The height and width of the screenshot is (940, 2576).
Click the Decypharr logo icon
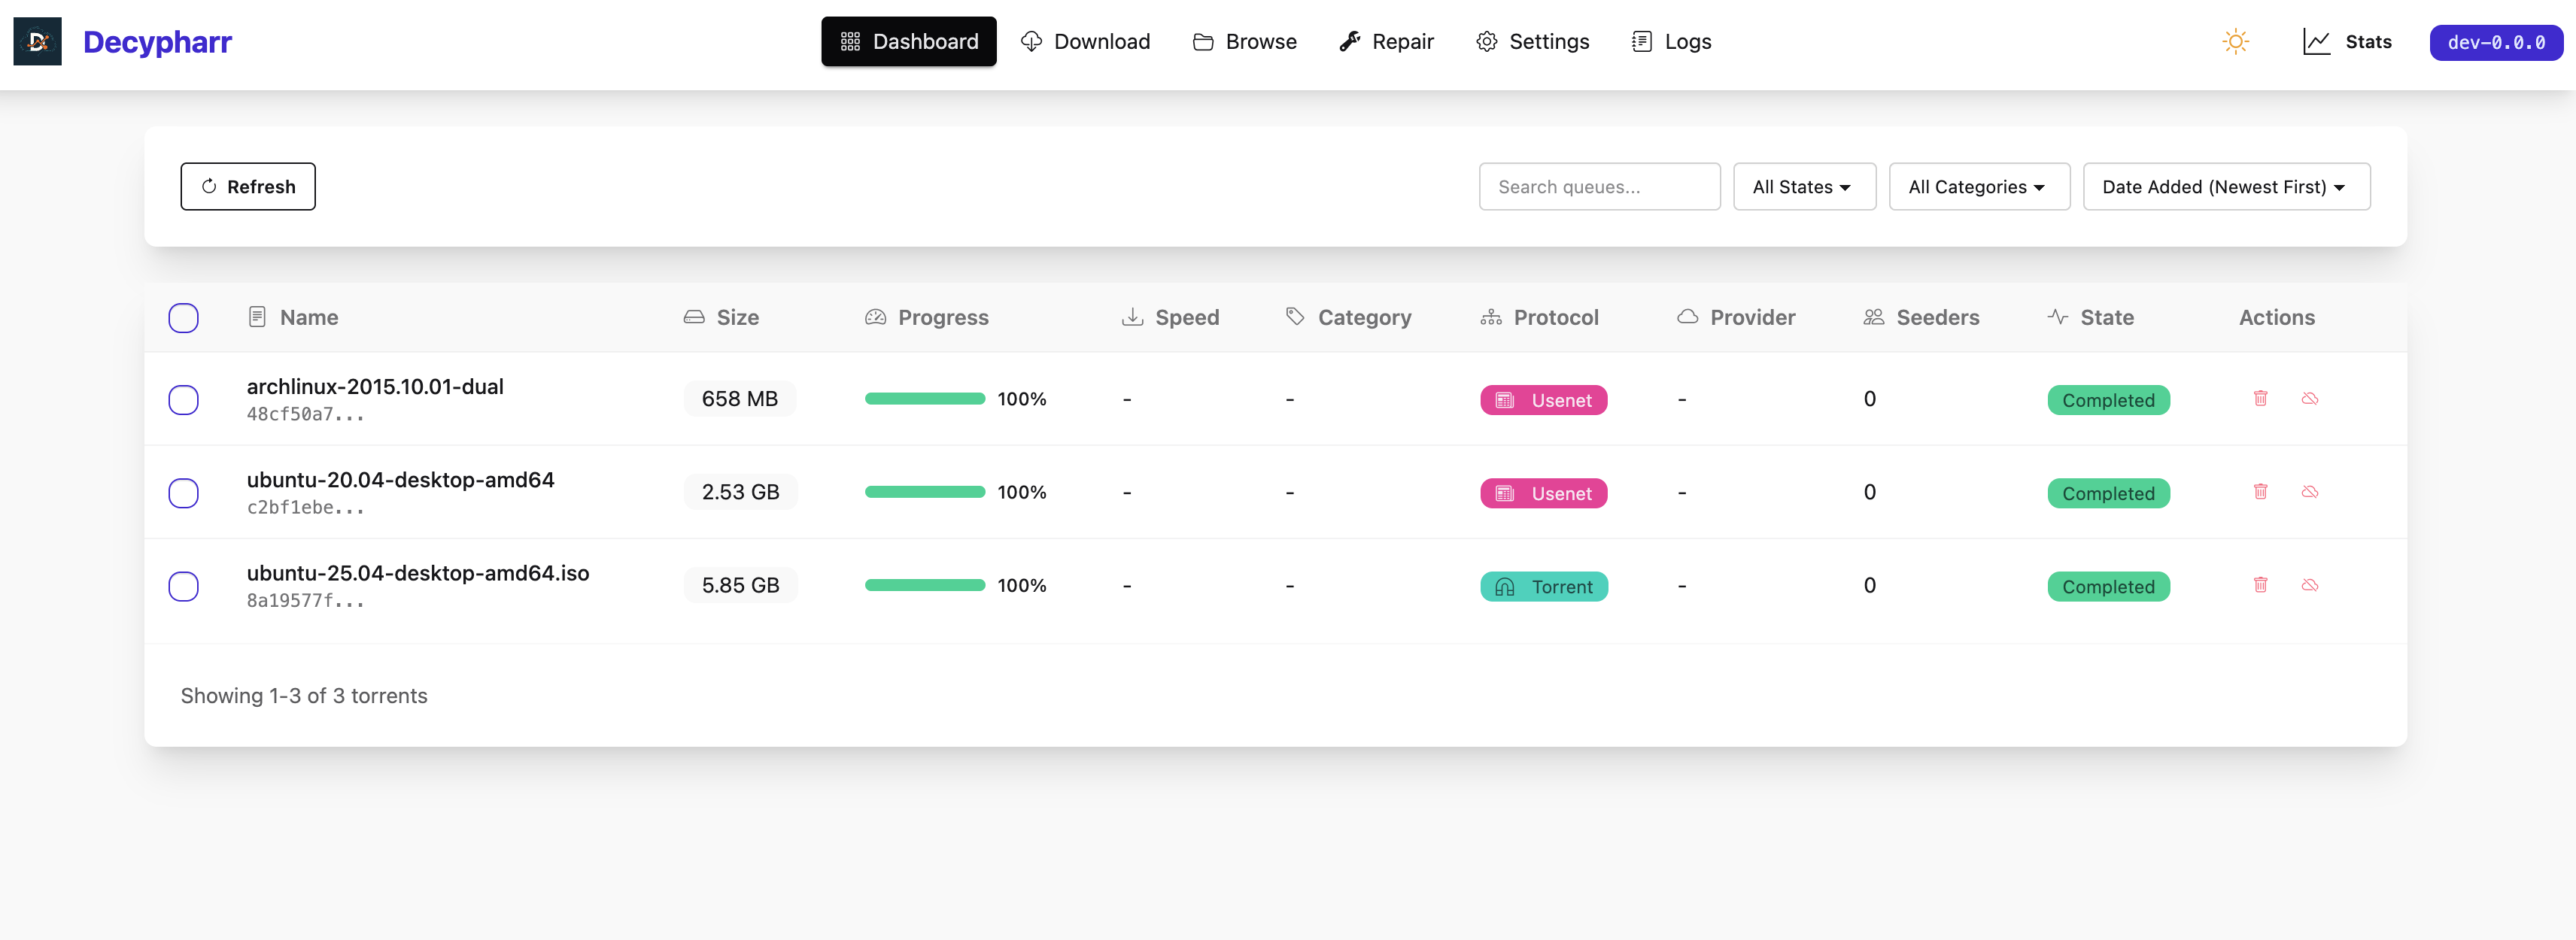[37, 41]
